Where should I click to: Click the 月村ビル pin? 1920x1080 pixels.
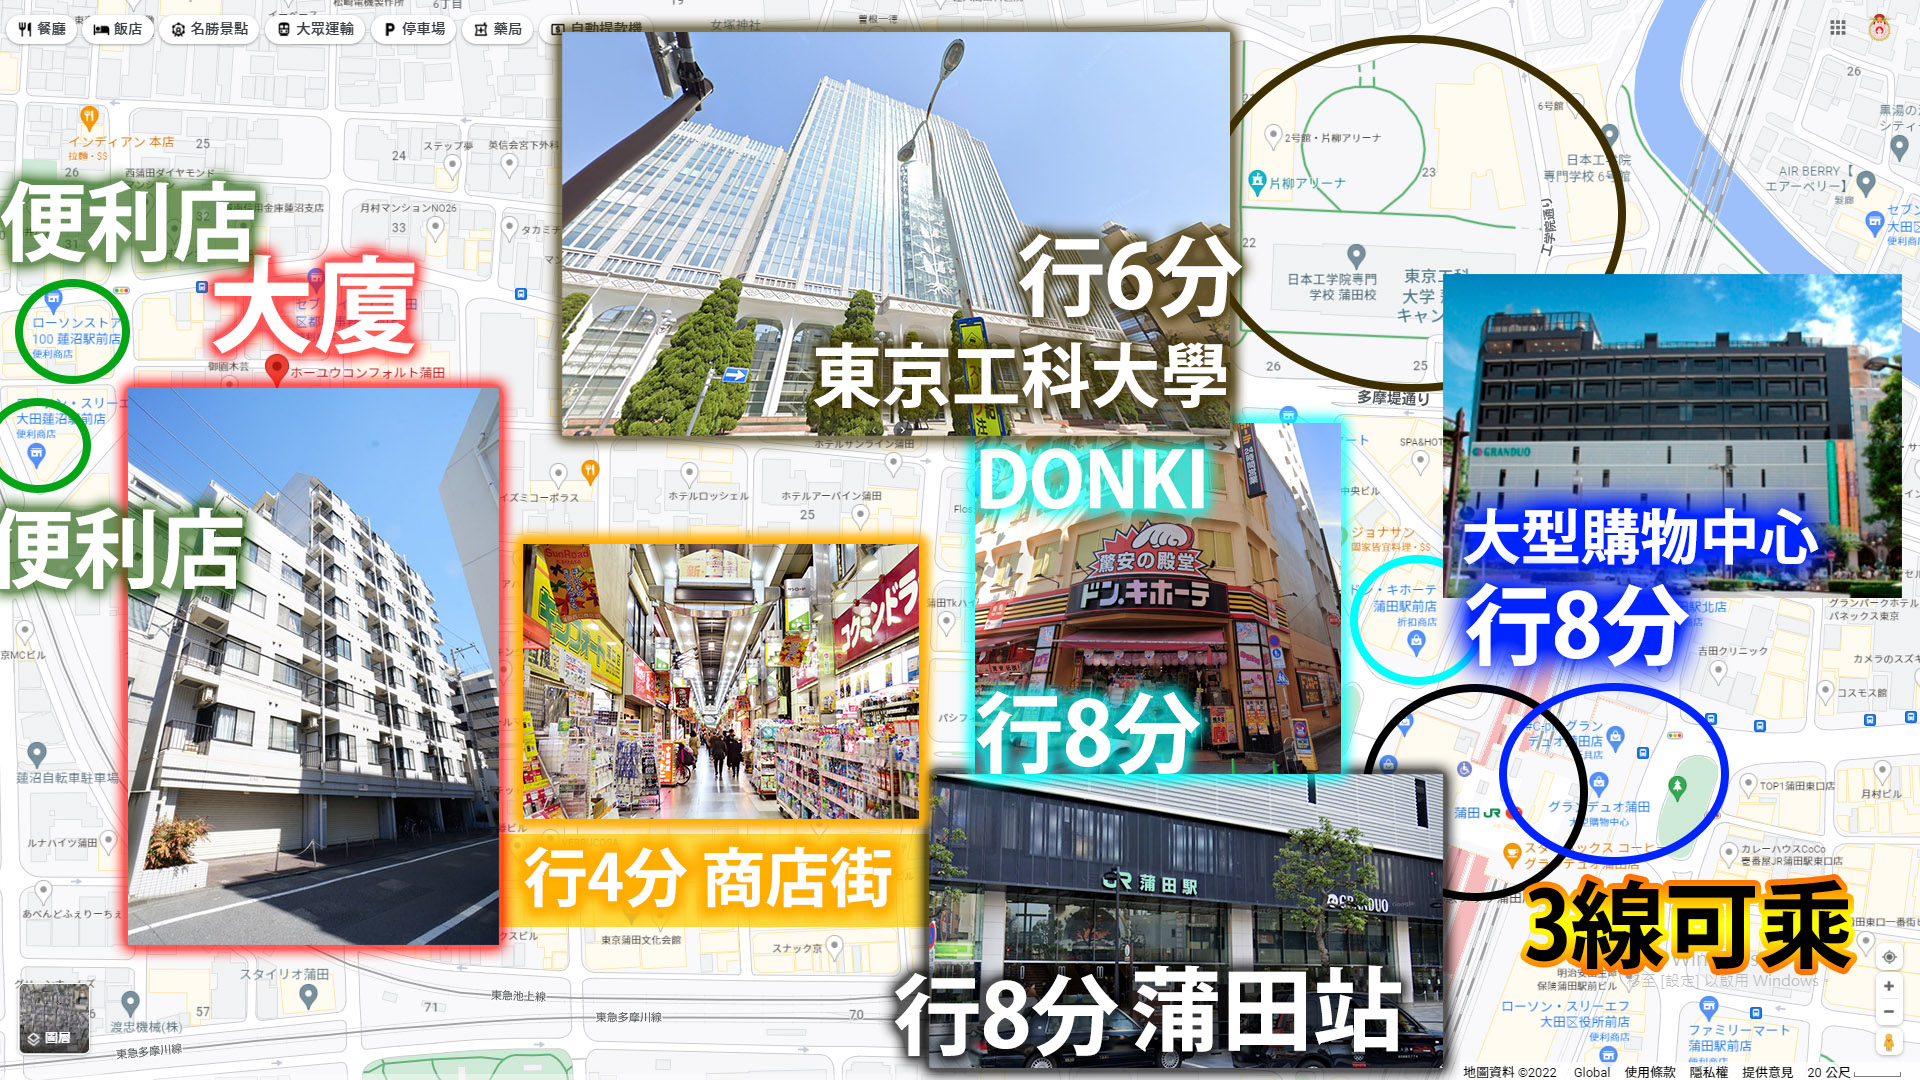click(1882, 771)
